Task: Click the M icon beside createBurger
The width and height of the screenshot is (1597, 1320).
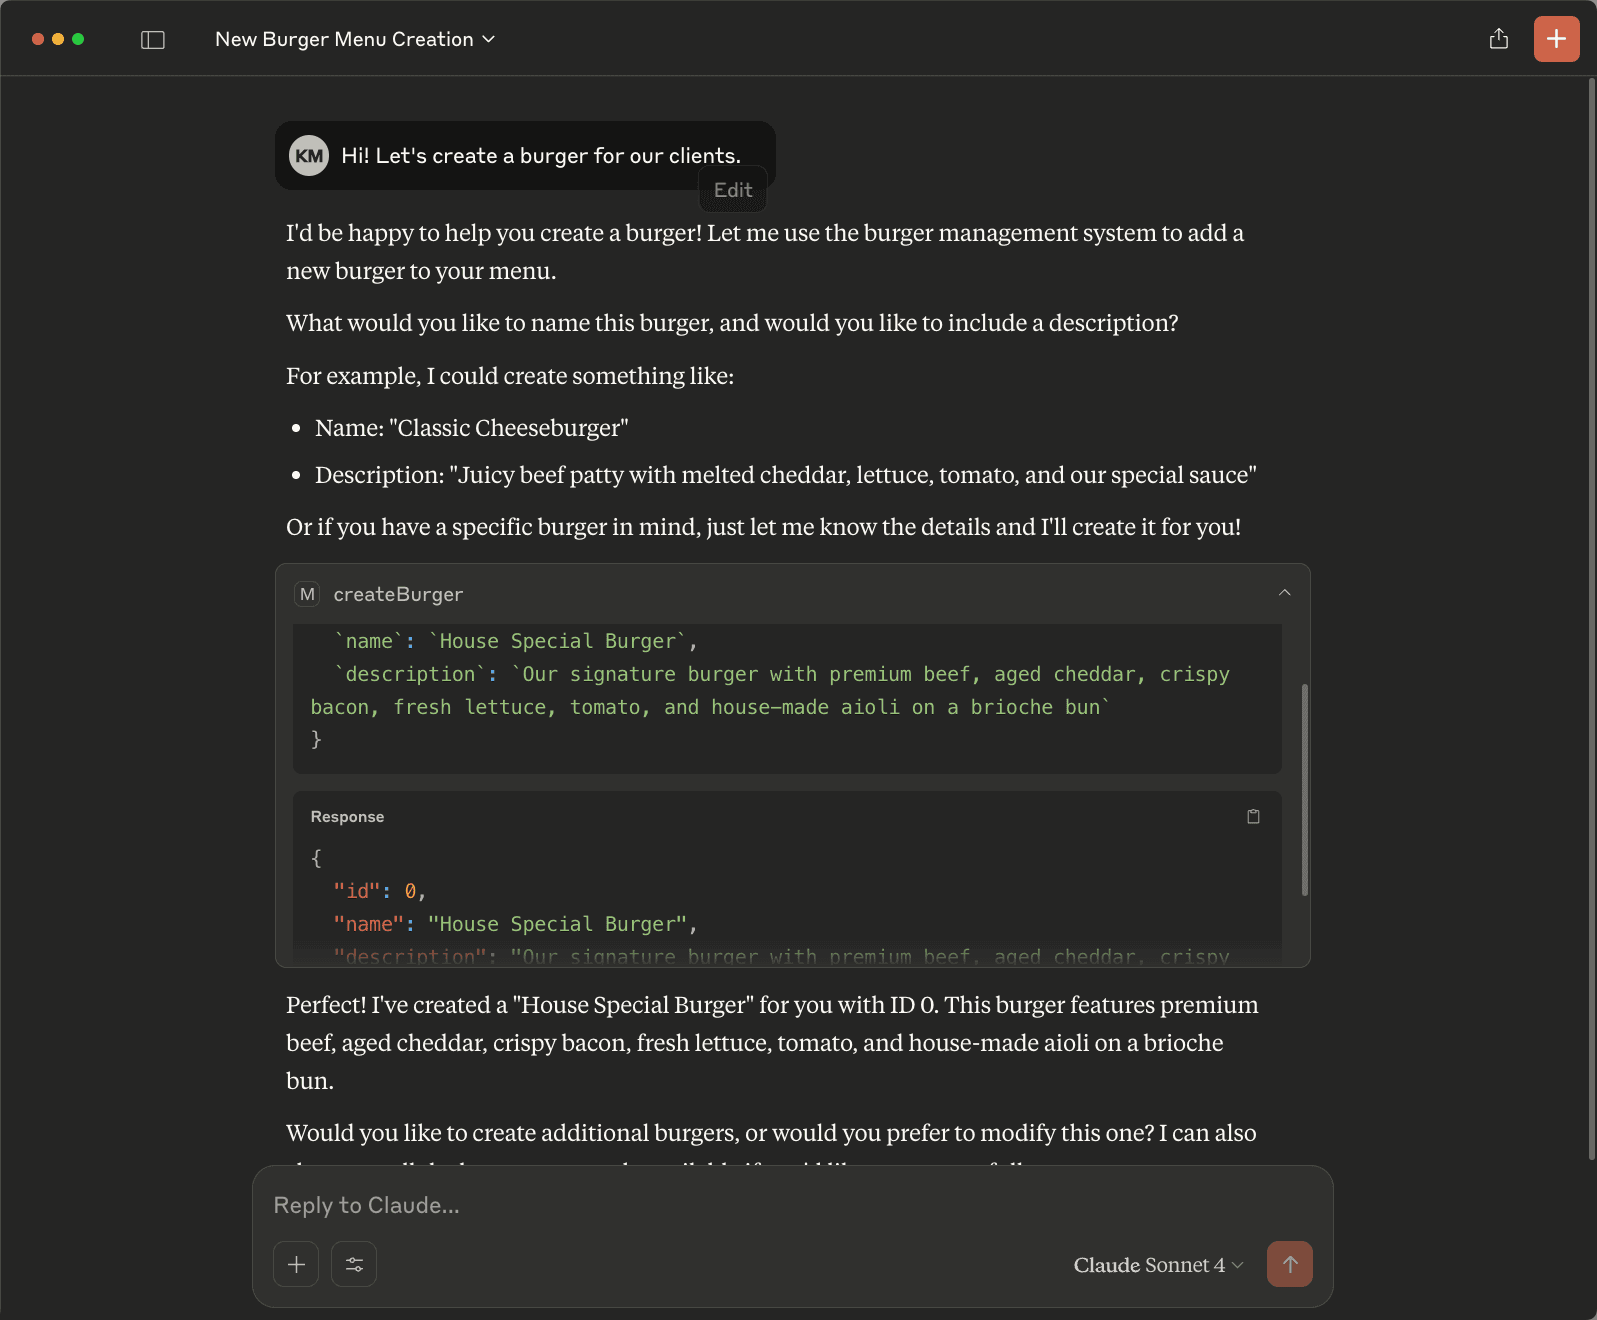Action: (x=307, y=594)
